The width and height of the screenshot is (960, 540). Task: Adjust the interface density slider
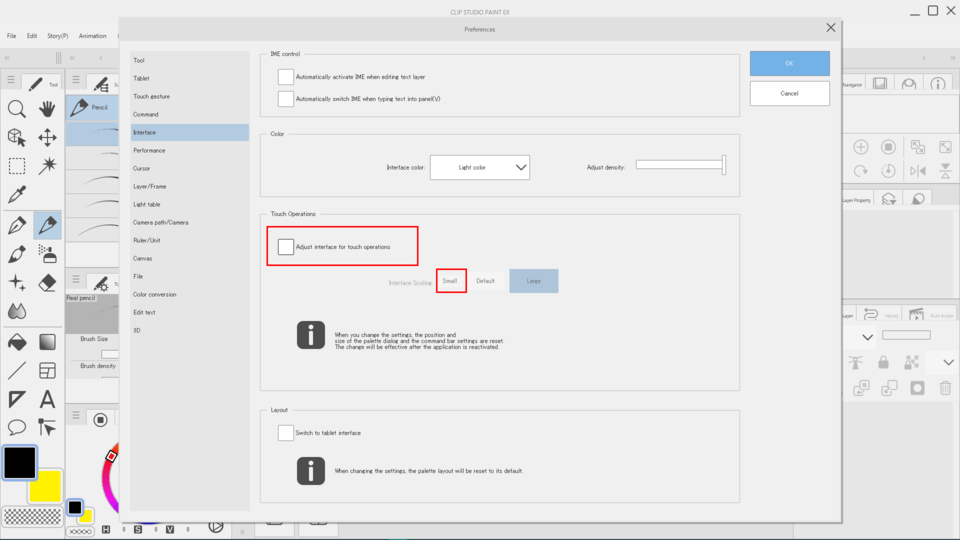point(680,165)
